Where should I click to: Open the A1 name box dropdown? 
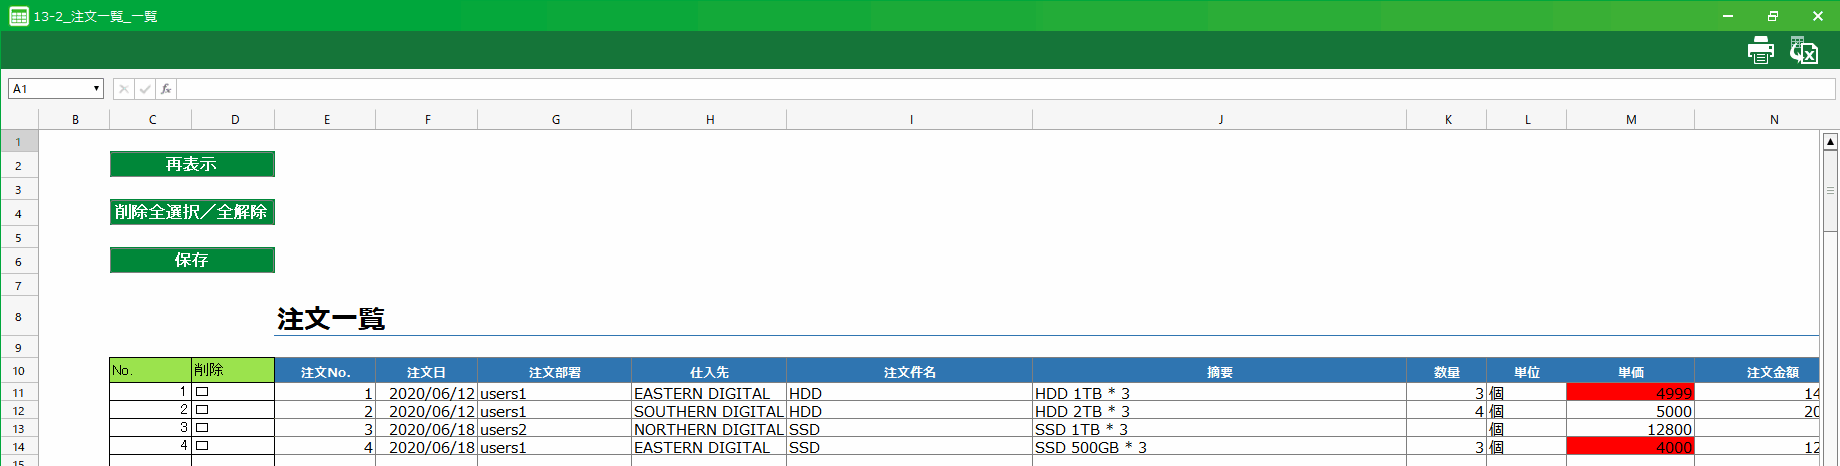pos(96,89)
